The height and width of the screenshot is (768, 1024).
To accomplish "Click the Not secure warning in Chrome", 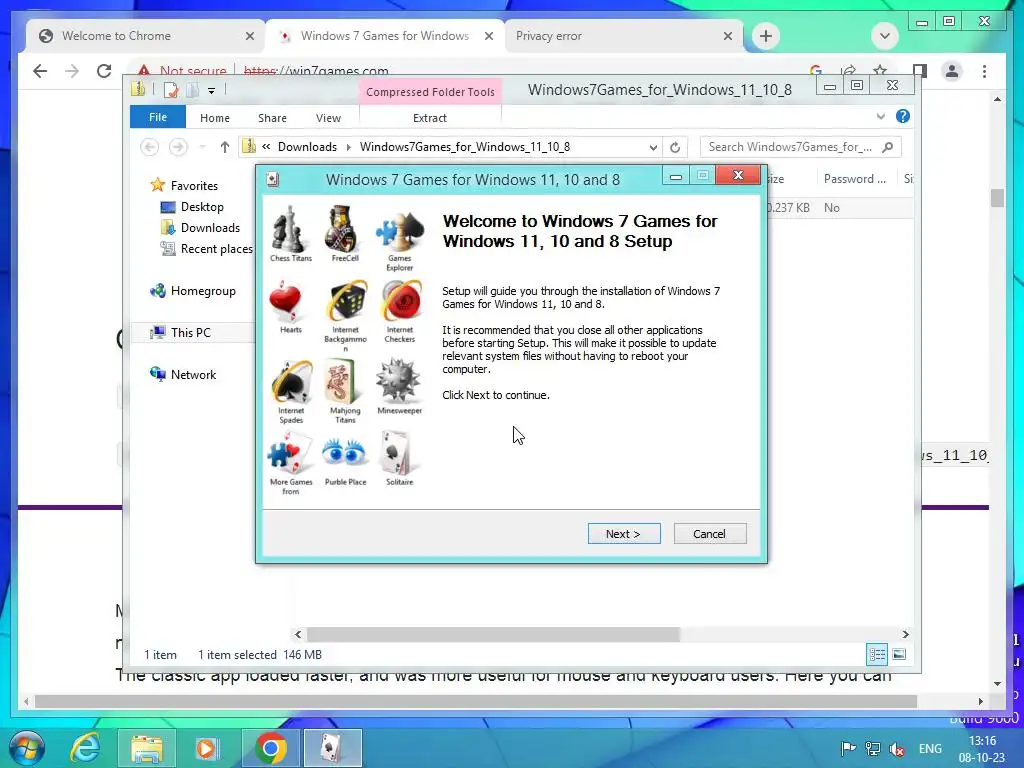I will (x=182, y=71).
